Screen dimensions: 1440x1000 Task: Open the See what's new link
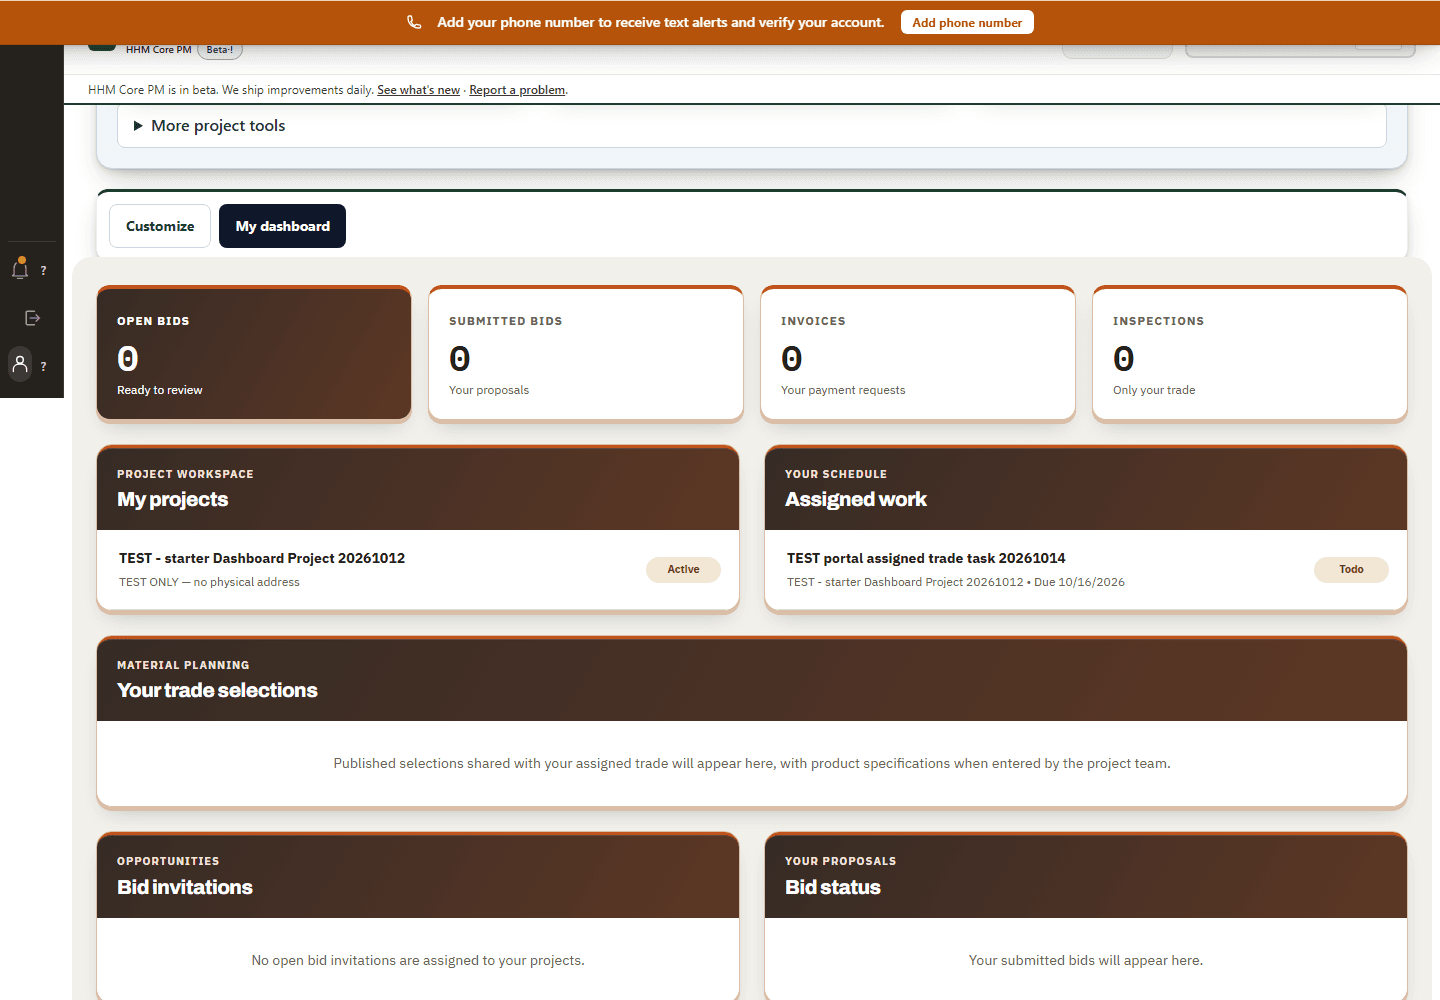pyautogui.click(x=418, y=90)
